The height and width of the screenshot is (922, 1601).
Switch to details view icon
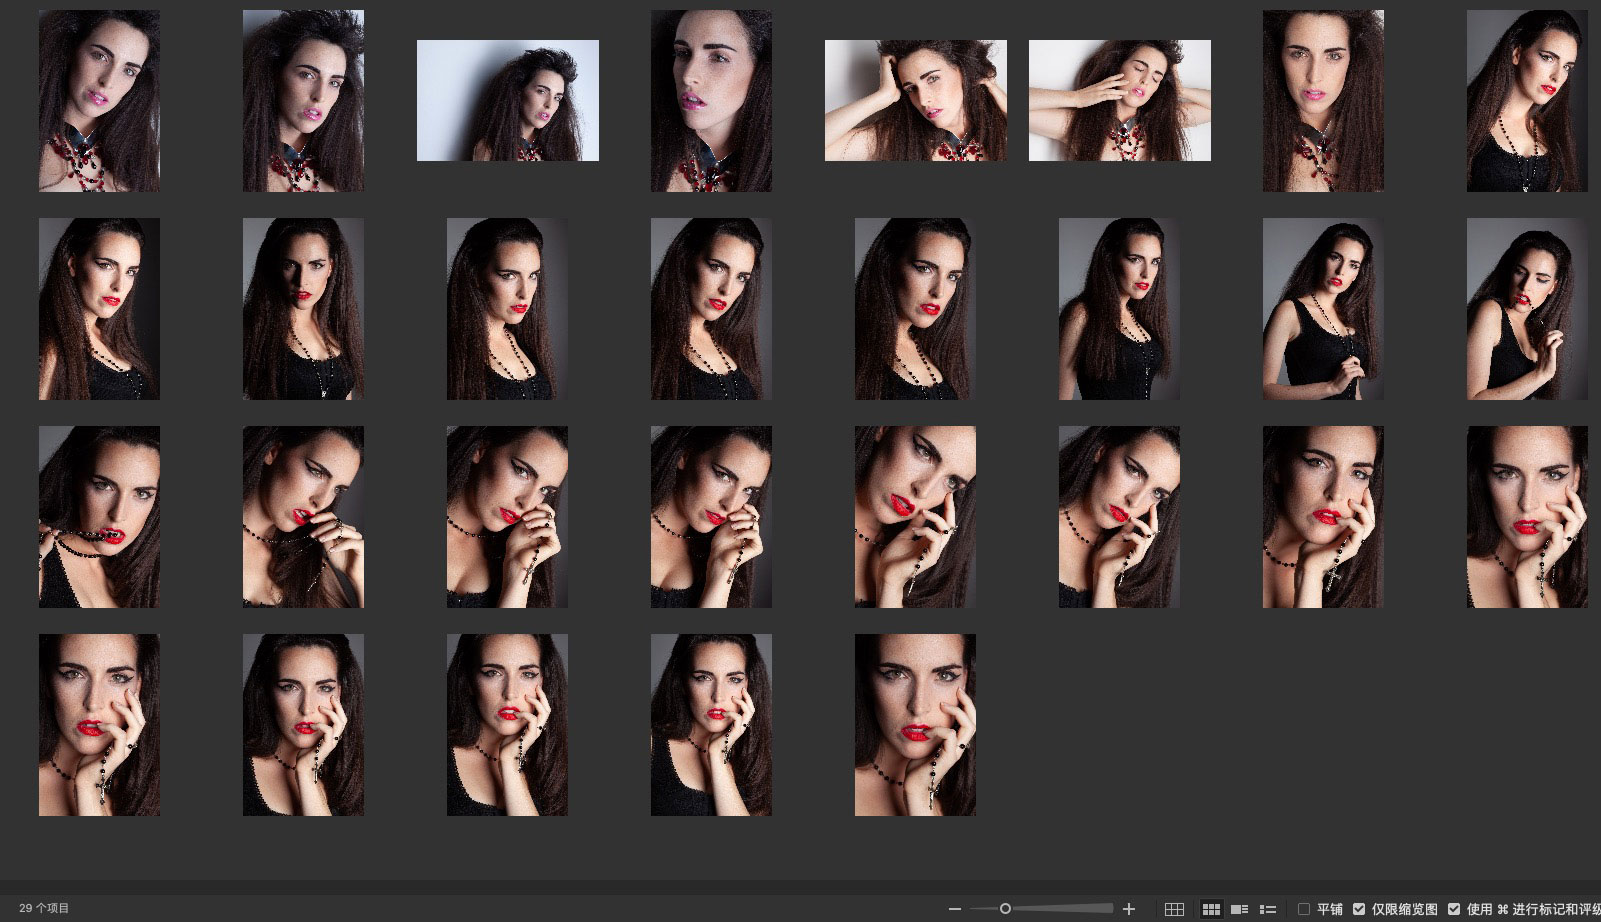pos(1239,909)
